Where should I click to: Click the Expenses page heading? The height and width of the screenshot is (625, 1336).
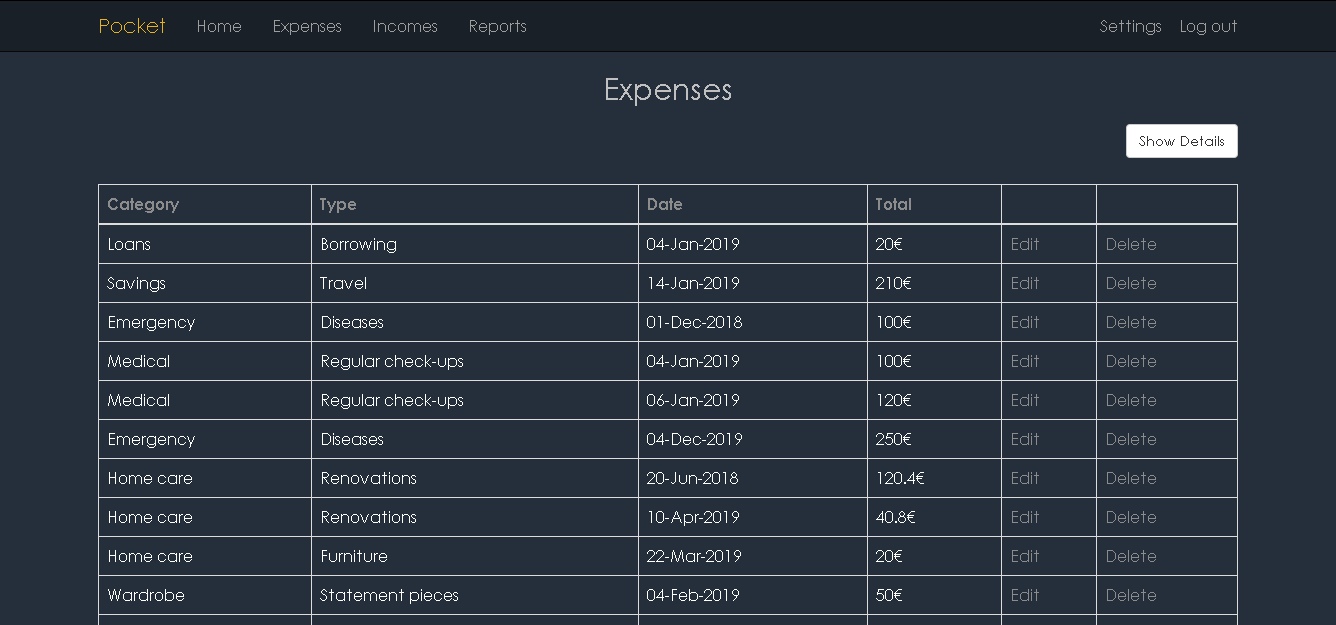tap(668, 90)
